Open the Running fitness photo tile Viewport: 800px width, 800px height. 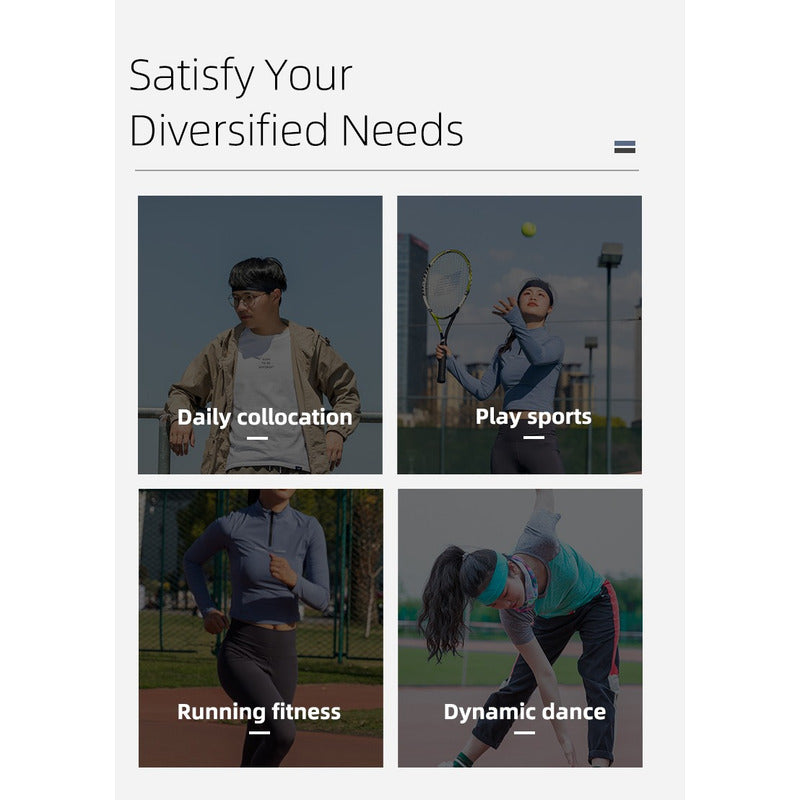click(261, 628)
